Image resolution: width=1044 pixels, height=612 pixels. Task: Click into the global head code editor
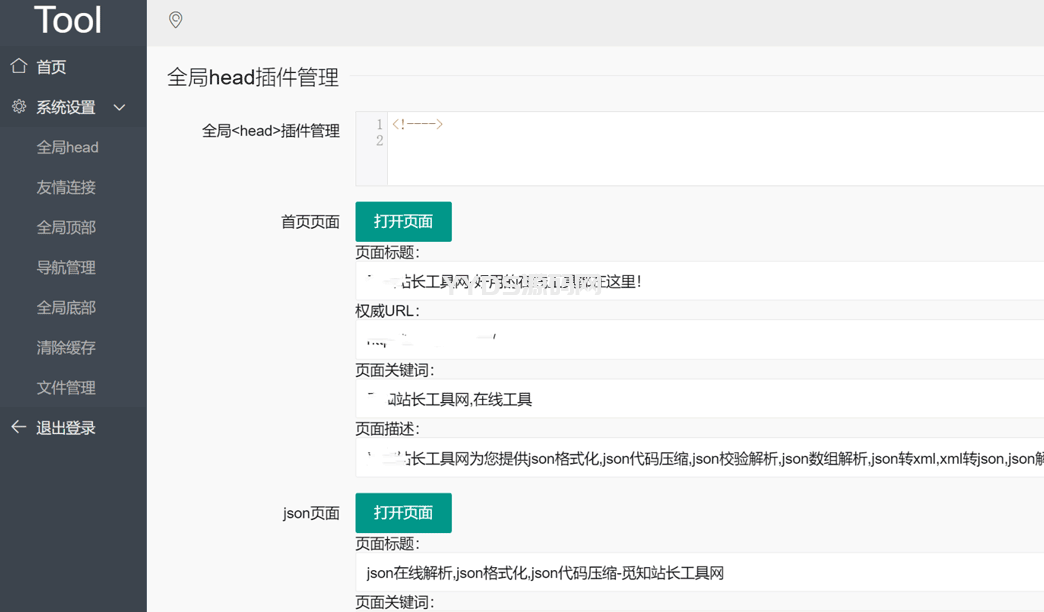click(700, 150)
